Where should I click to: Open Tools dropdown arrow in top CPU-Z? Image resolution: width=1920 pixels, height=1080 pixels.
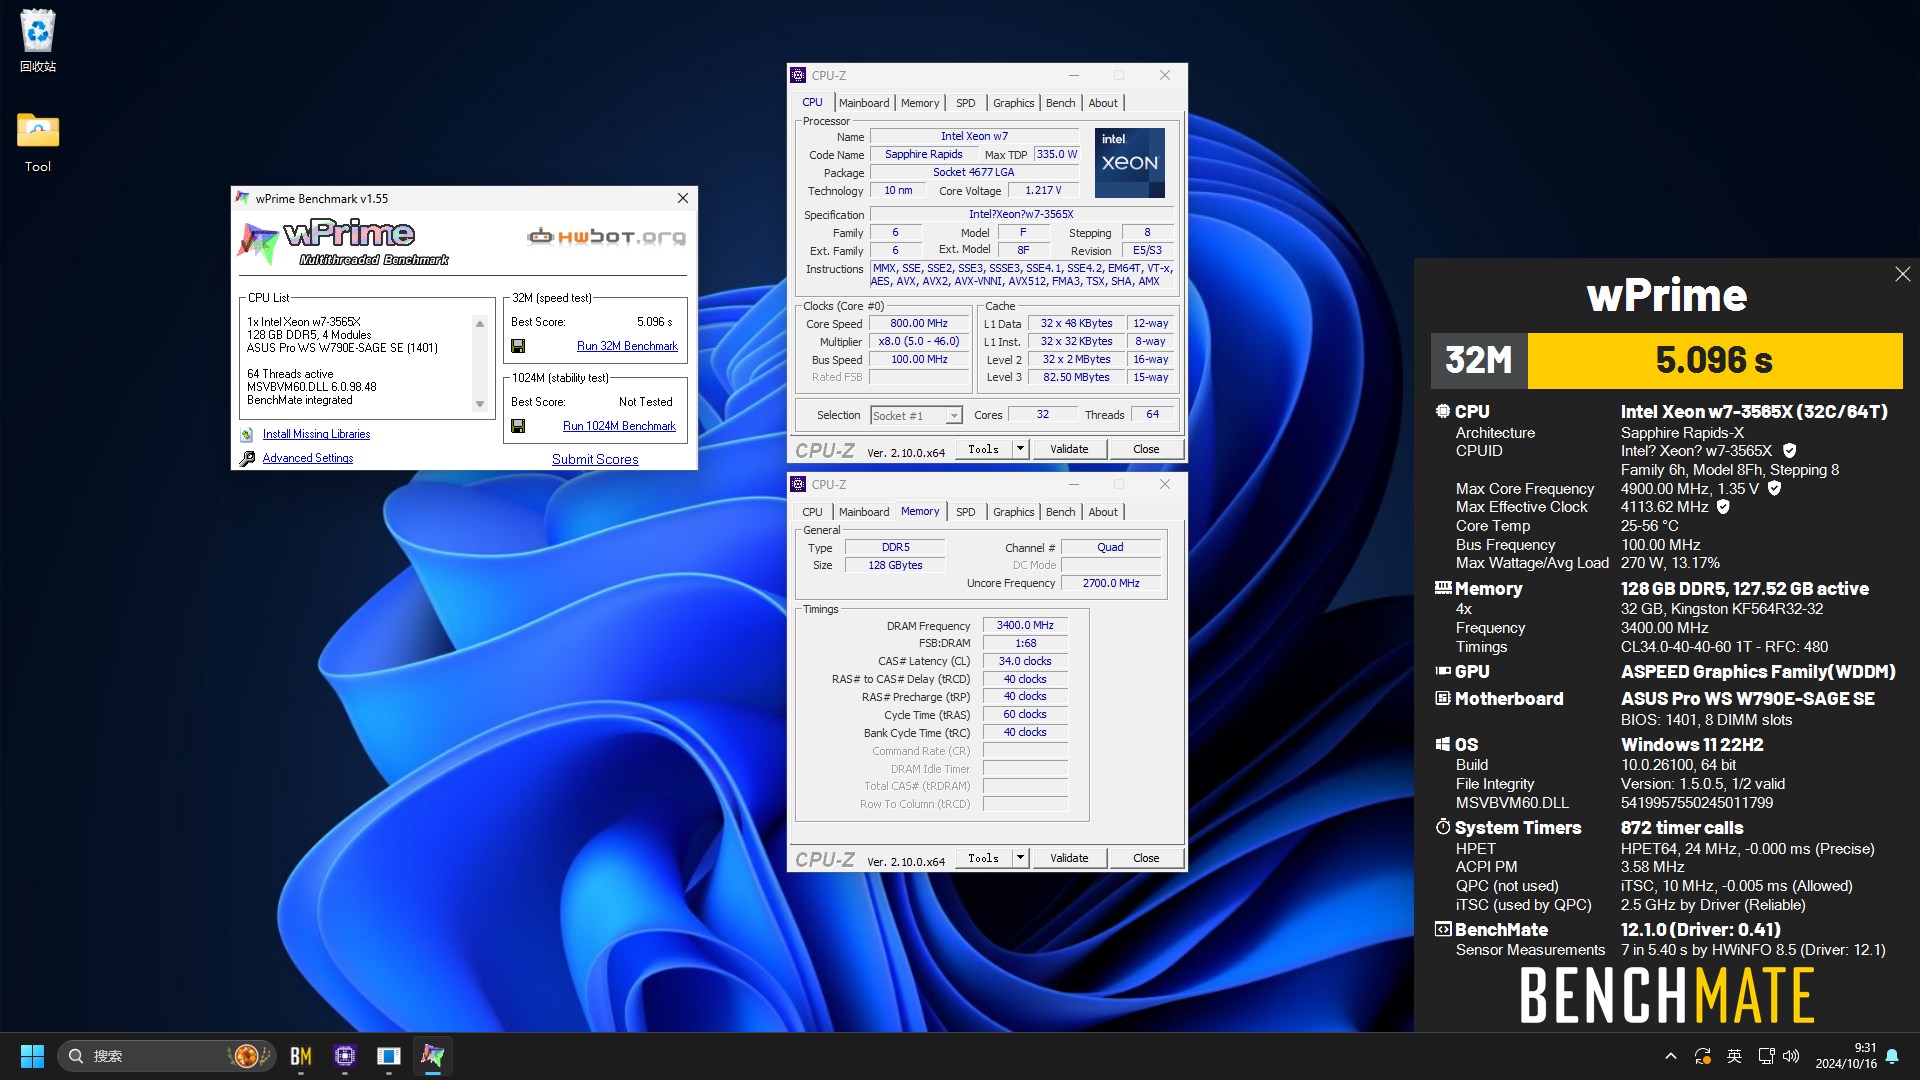(x=1020, y=449)
